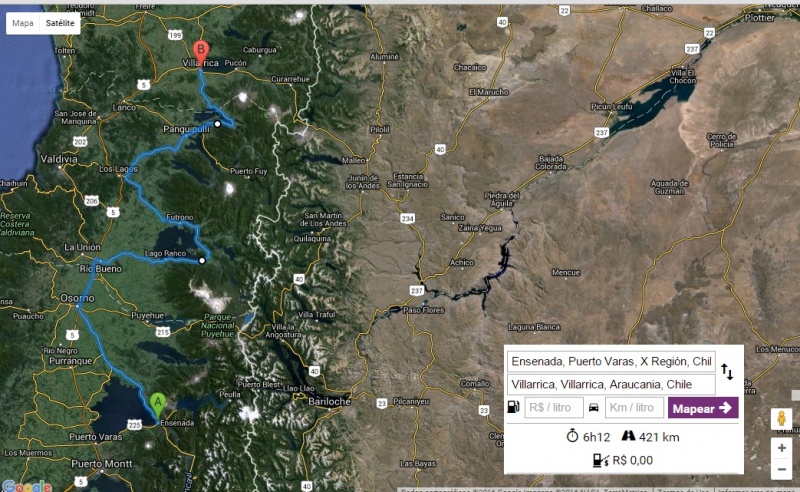The width and height of the screenshot is (800, 492).
Task: Click the Ensenada origin address field
Action: coord(611,361)
